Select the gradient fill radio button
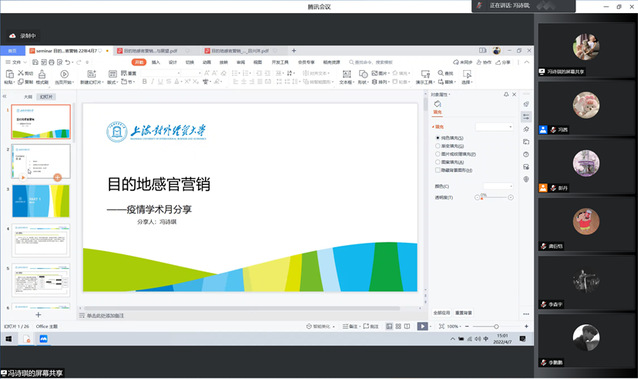638x379 pixels. pos(438,146)
